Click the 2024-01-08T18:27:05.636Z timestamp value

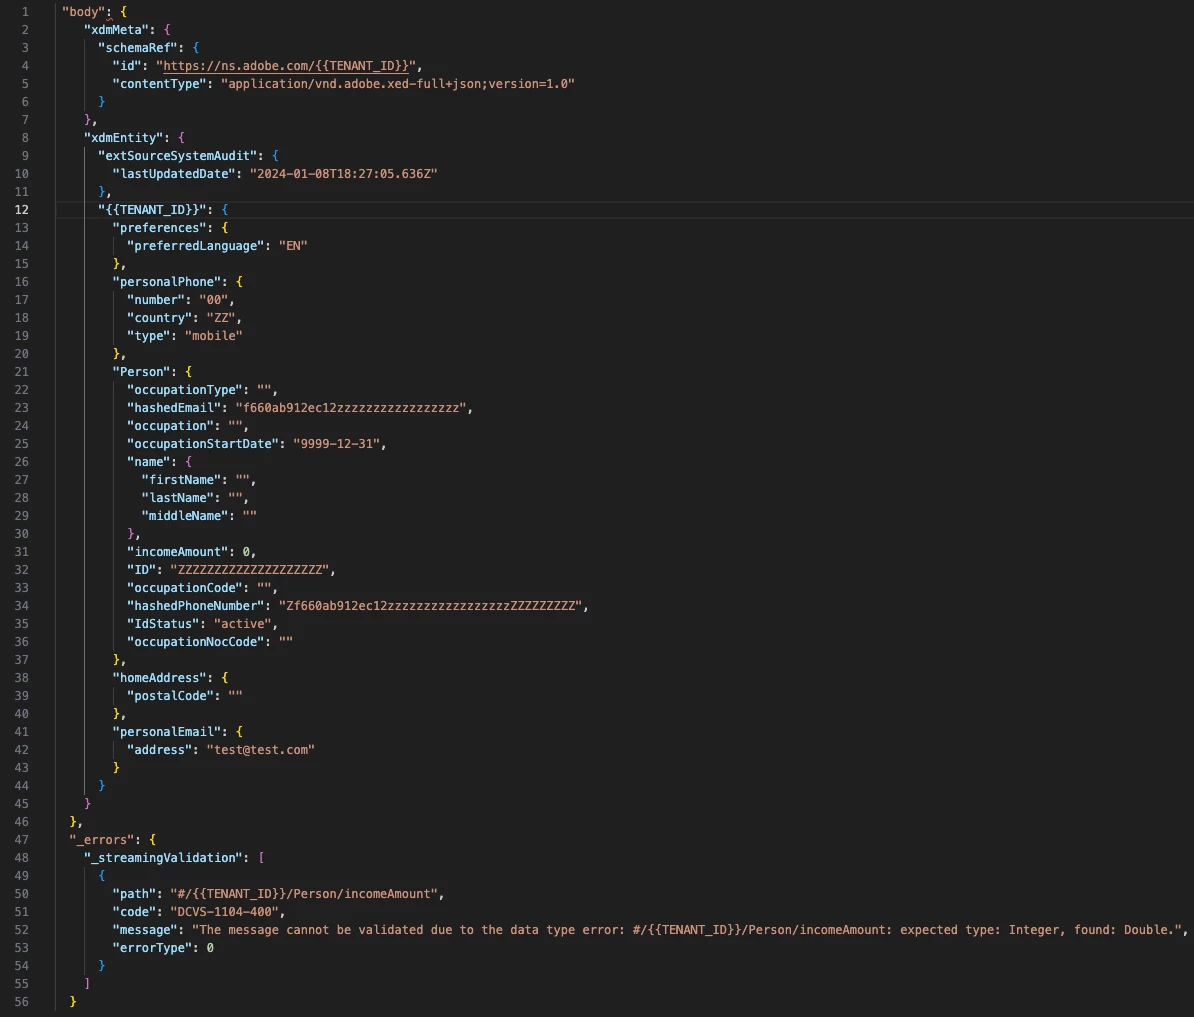pos(343,174)
